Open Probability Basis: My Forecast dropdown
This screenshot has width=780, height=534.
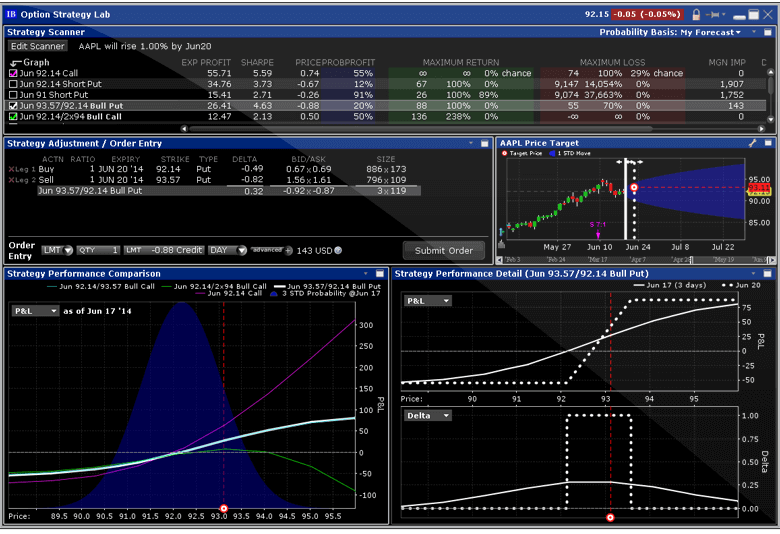(670, 32)
